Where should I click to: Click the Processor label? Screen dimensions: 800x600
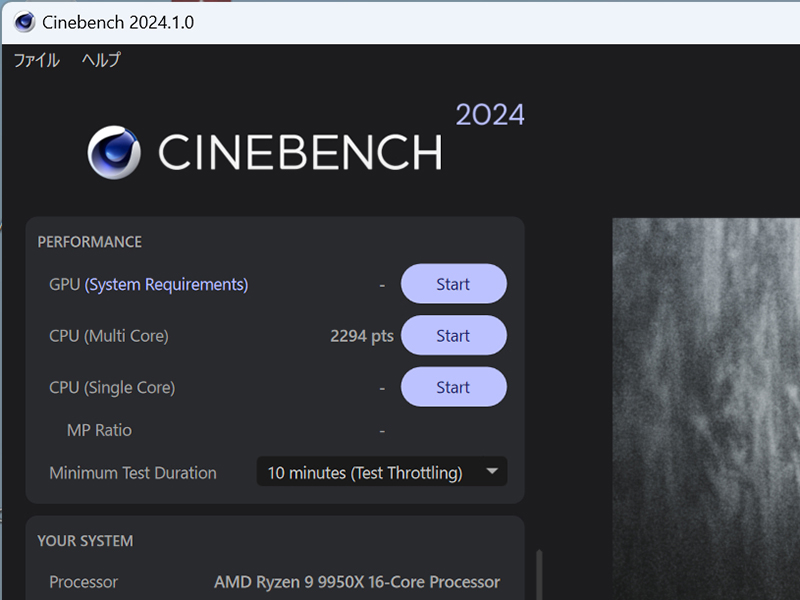pos(83,582)
